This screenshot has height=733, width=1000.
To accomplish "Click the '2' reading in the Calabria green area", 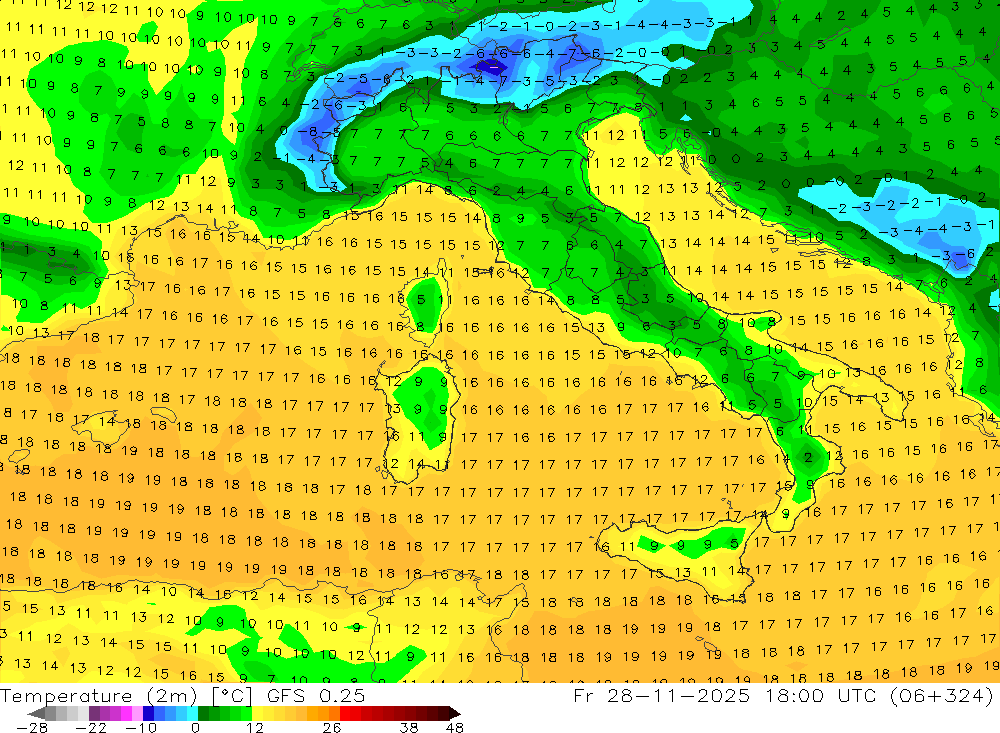I will click(x=808, y=457).
